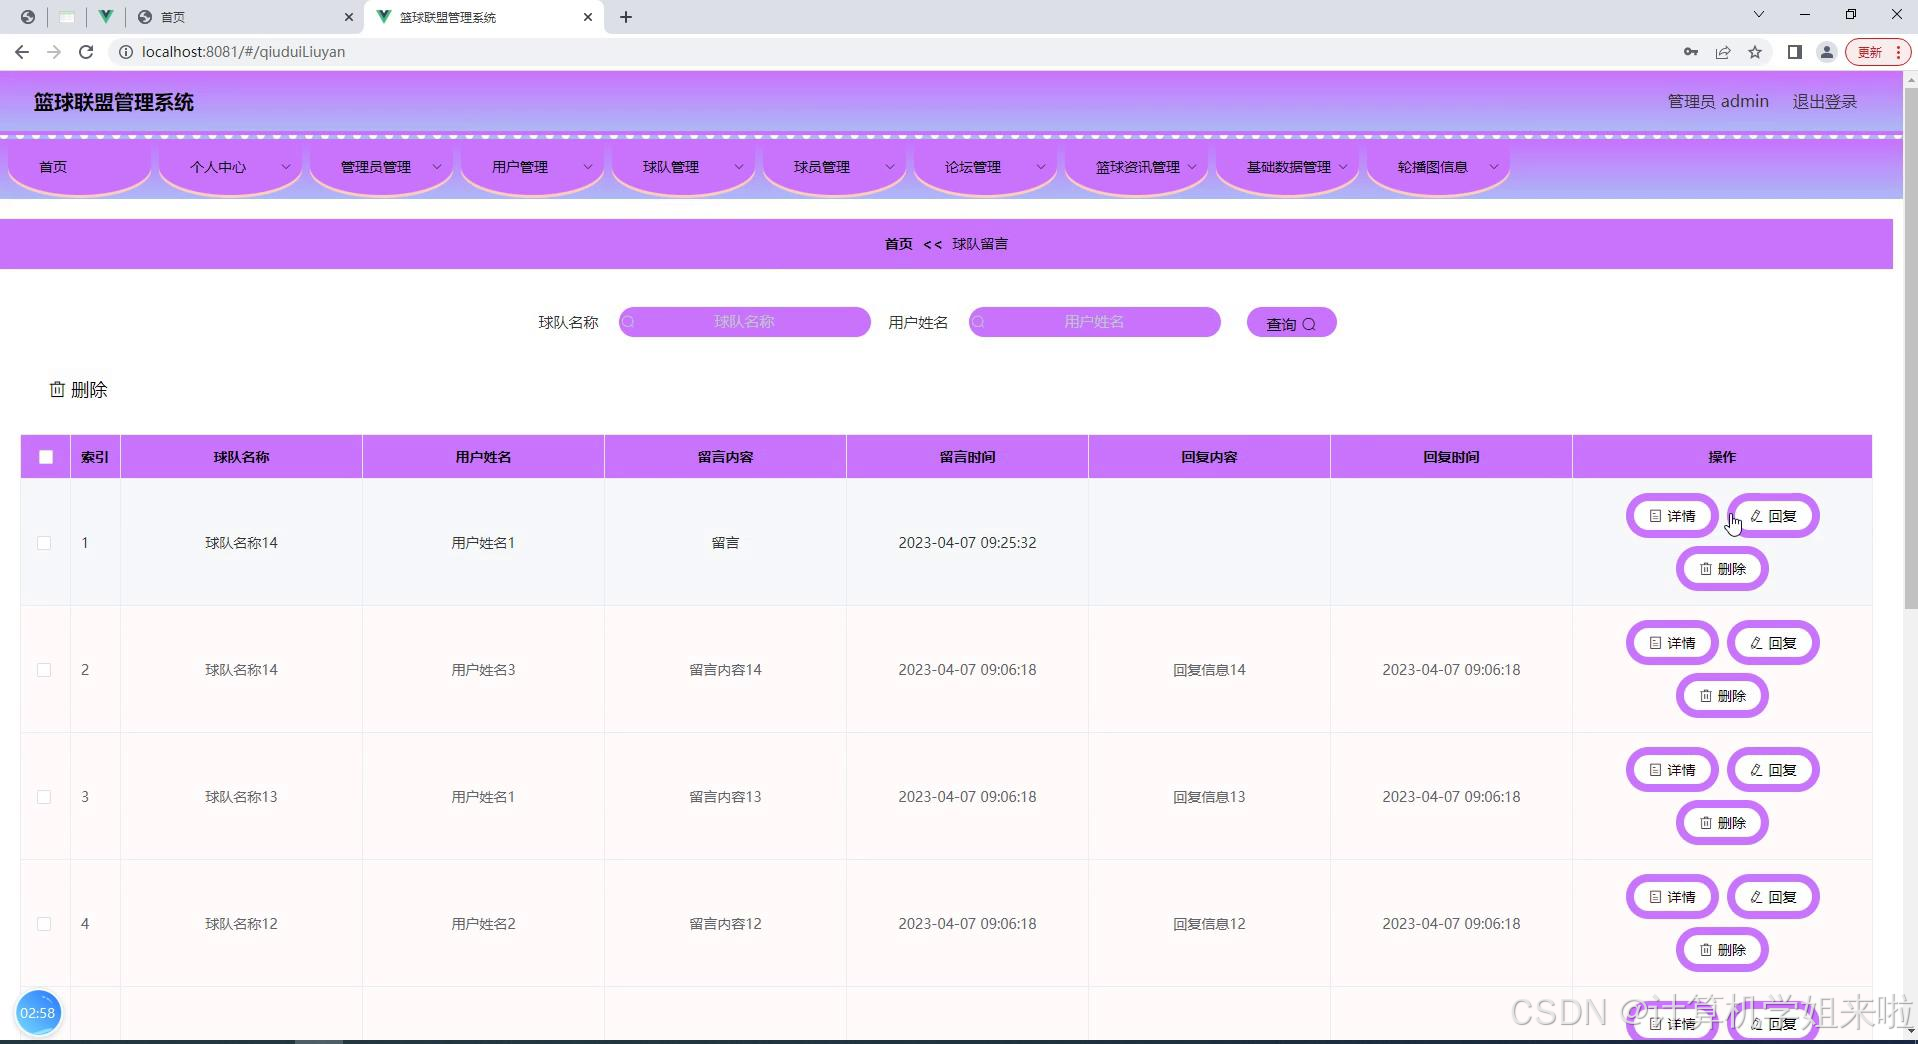
Task: Click cell 2023-04-07 09:25:32
Action: (x=967, y=543)
